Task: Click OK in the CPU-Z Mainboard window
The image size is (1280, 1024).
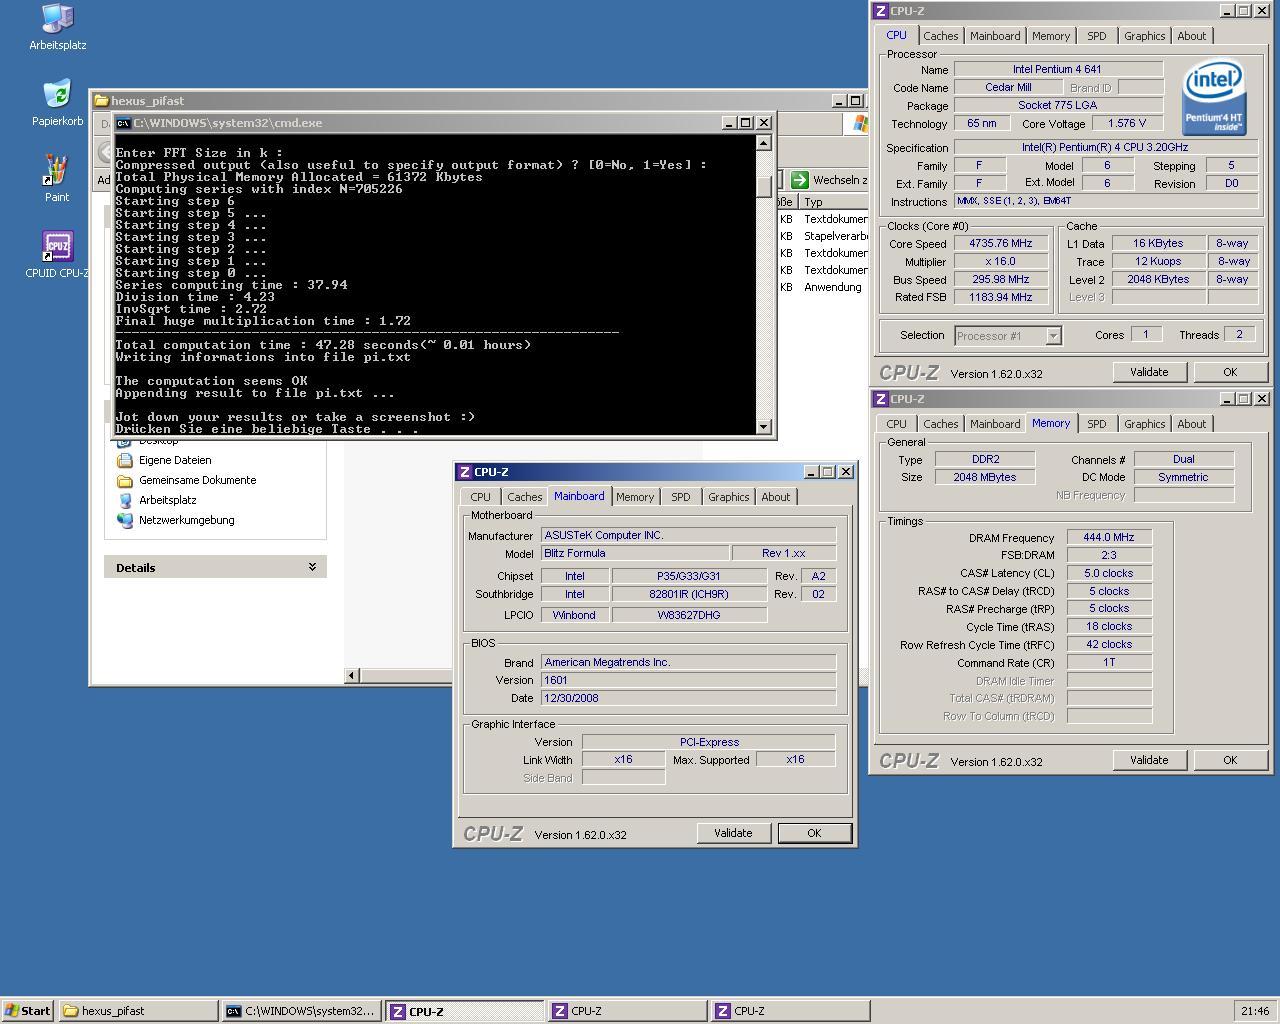Action: (x=814, y=833)
